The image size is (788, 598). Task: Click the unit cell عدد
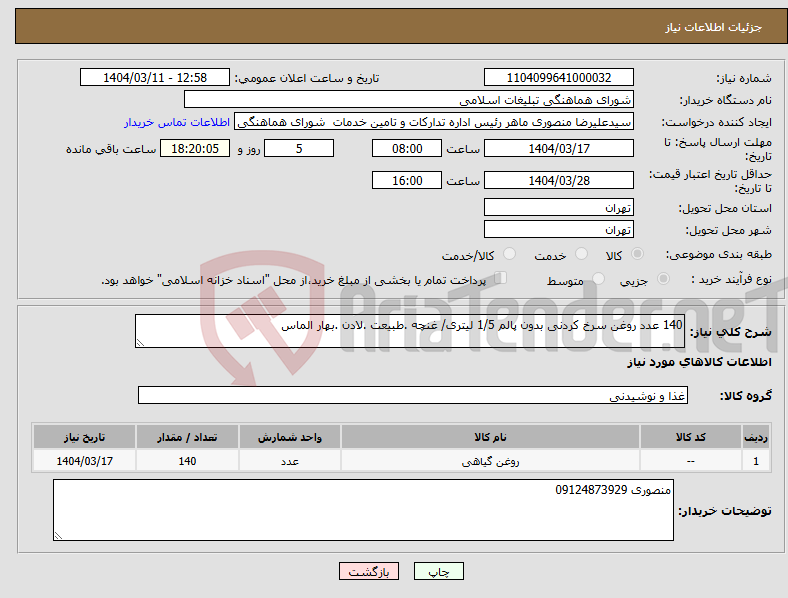pos(290,461)
